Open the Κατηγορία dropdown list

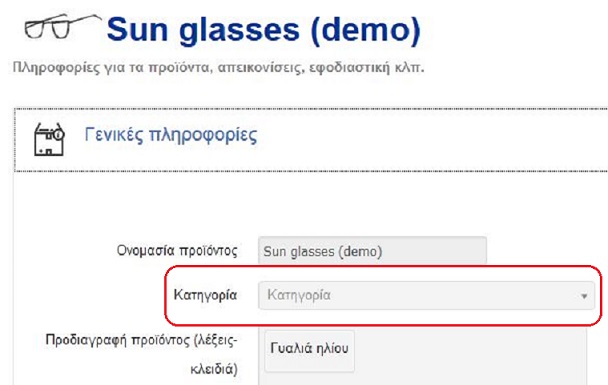426,295
